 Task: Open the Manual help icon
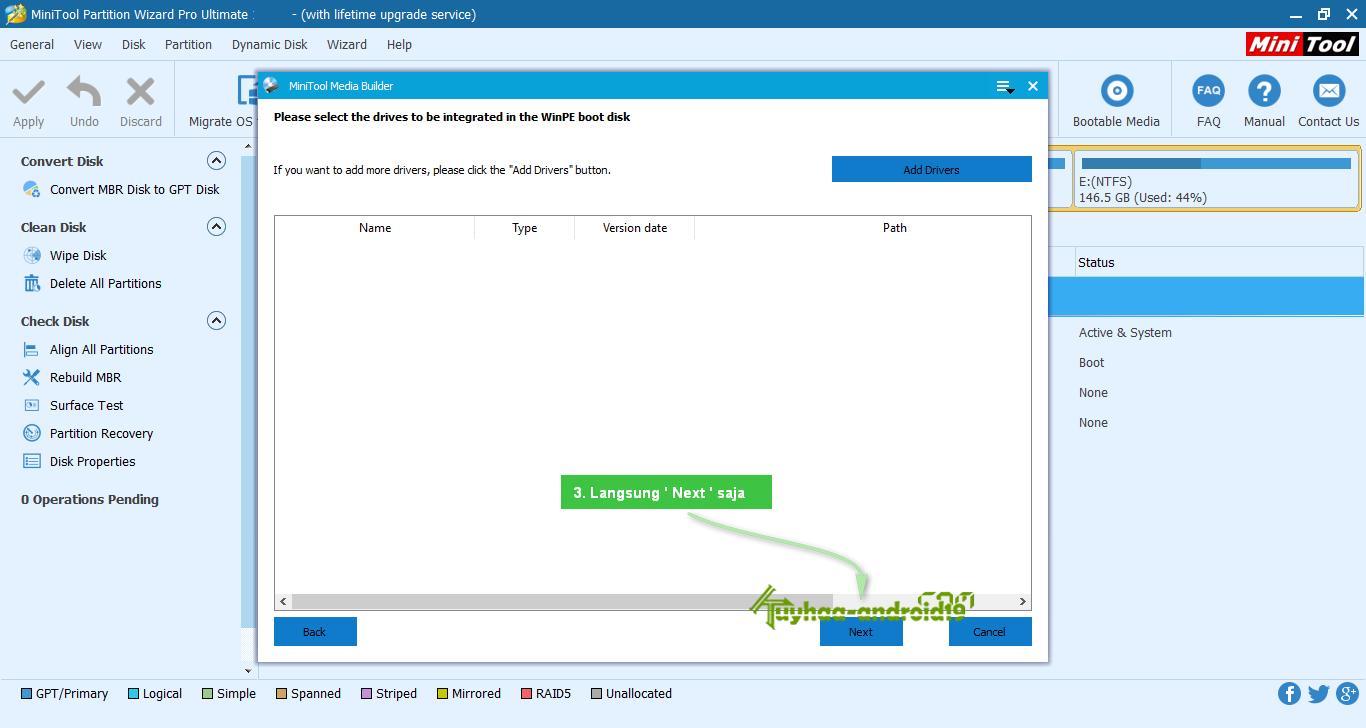1264,91
